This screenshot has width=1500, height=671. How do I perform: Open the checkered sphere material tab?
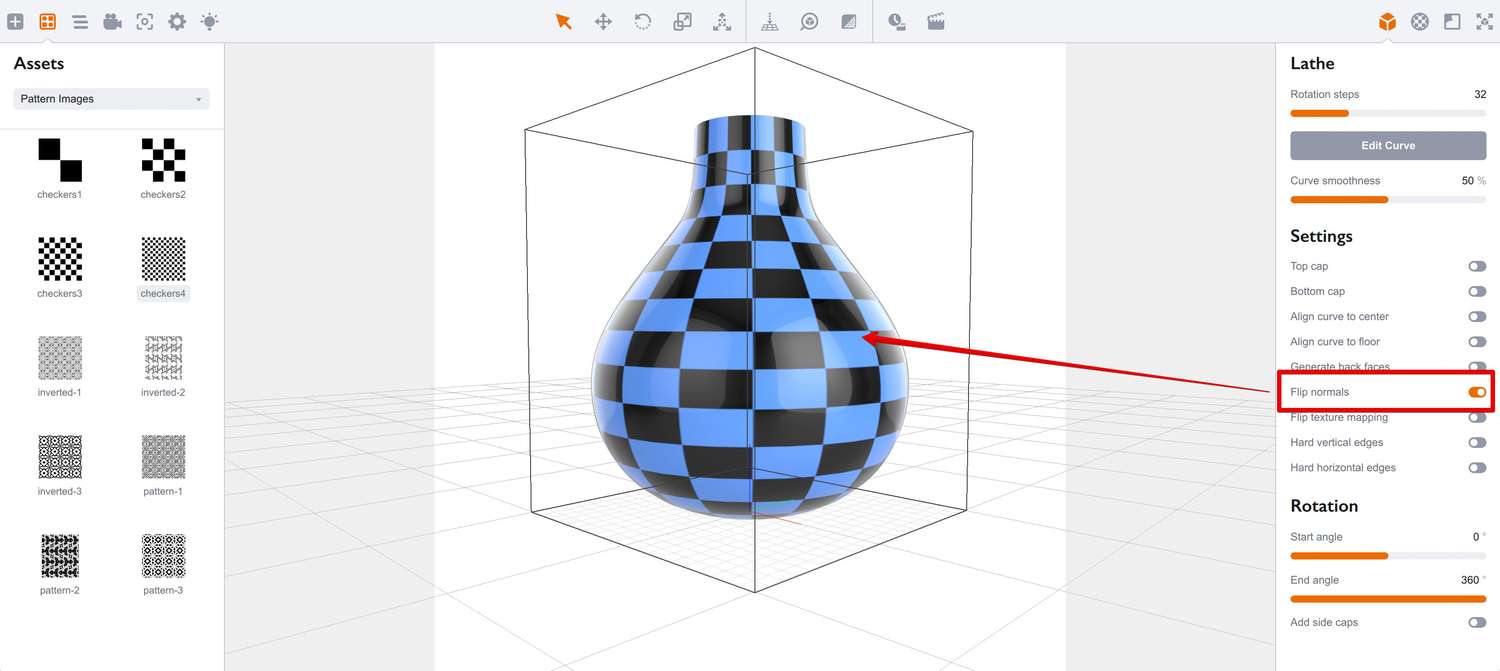point(1420,21)
